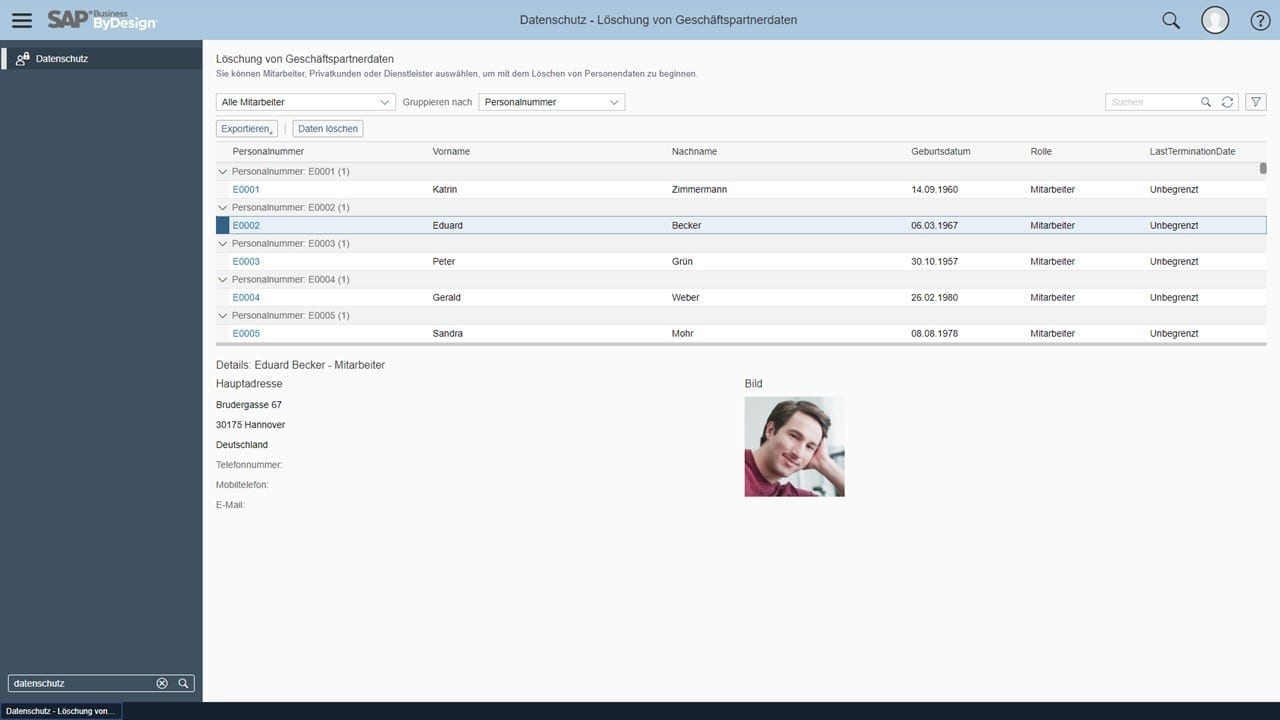Click the E-Mail label
Viewport: 1280px width, 720px height.
pos(230,505)
